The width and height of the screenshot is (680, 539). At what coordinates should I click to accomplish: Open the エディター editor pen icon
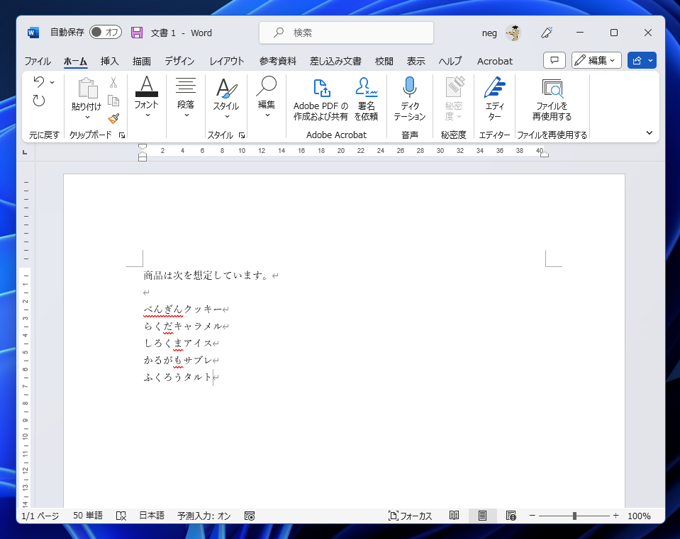494,87
